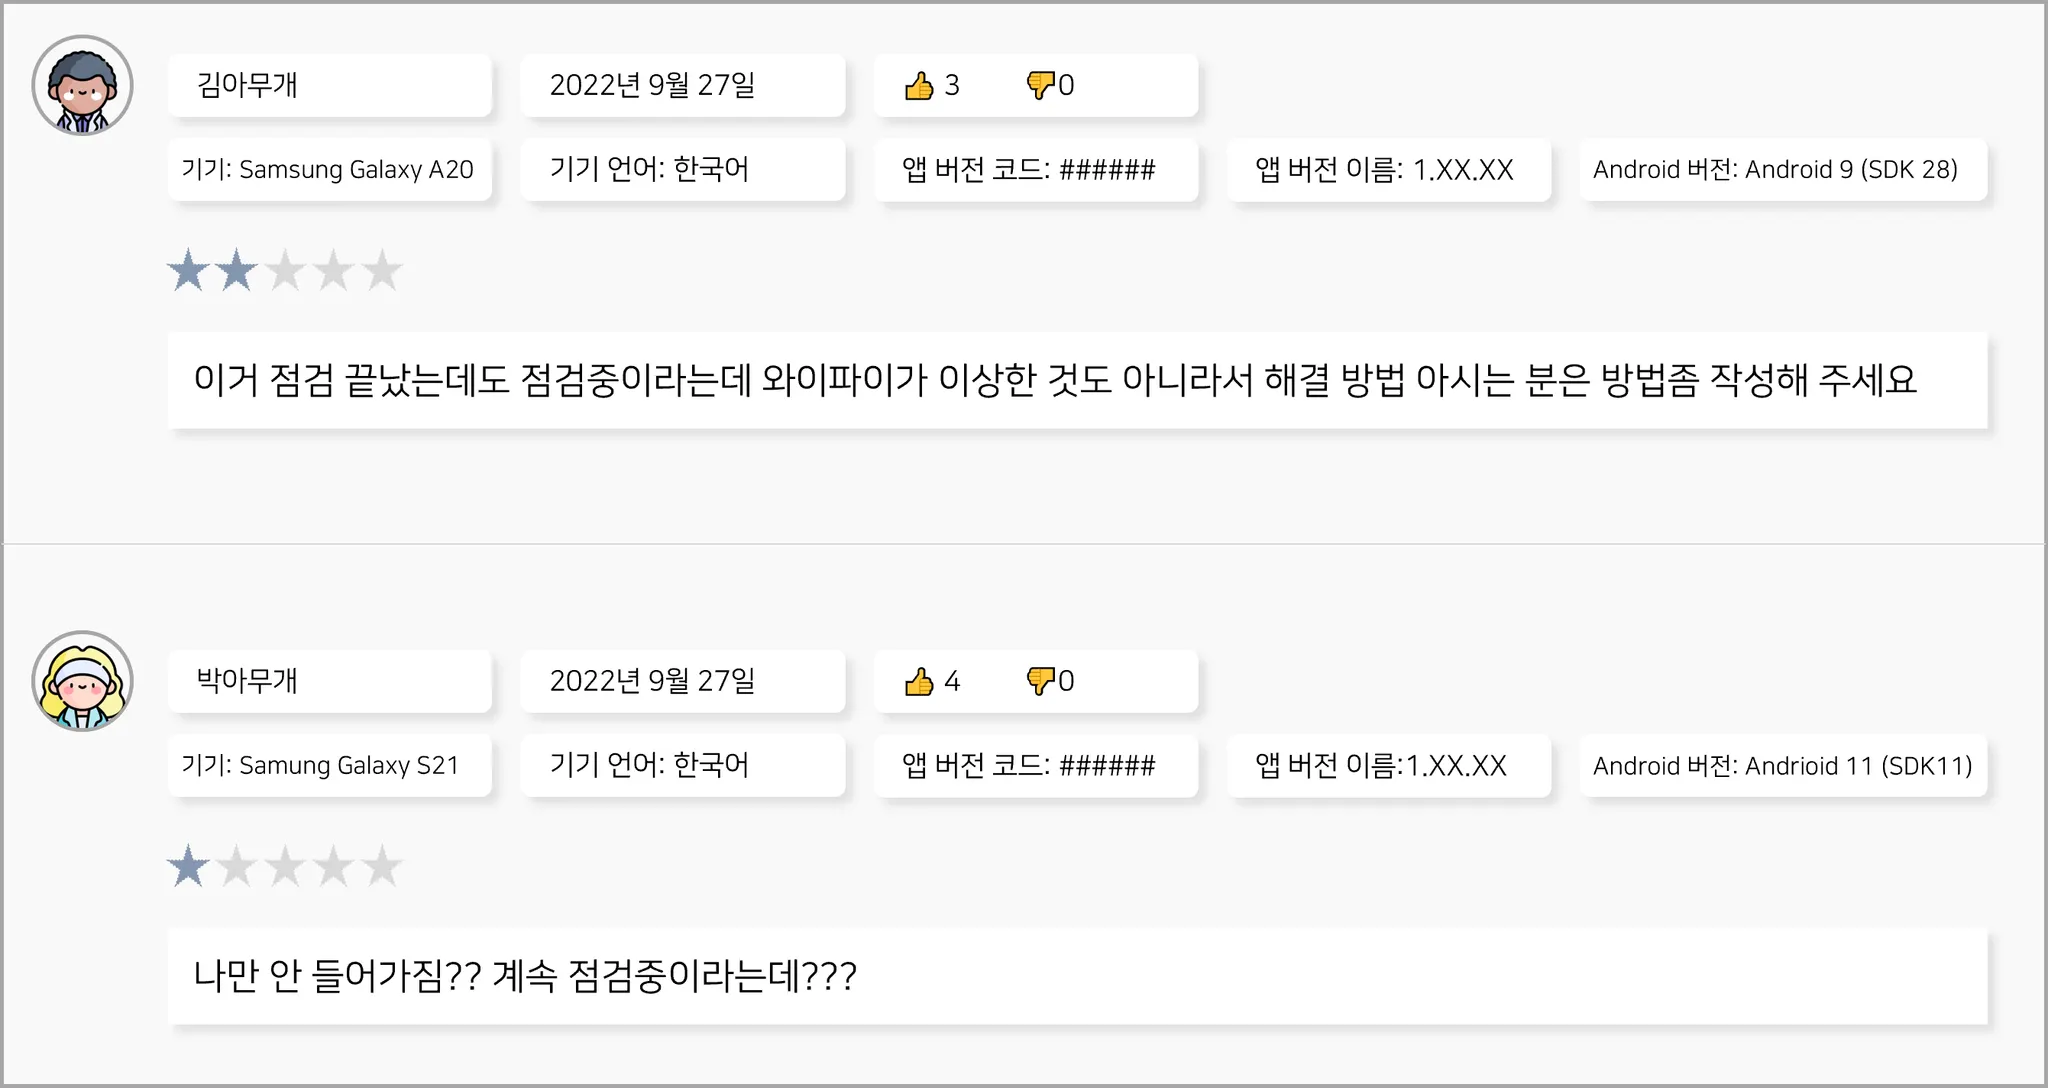Click the Android 9 (SDK 28) version tag

coord(1782,170)
